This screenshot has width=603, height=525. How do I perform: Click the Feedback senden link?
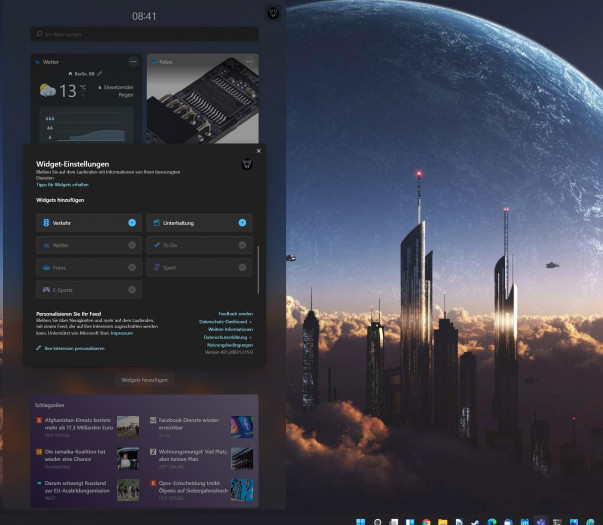(236, 314)
